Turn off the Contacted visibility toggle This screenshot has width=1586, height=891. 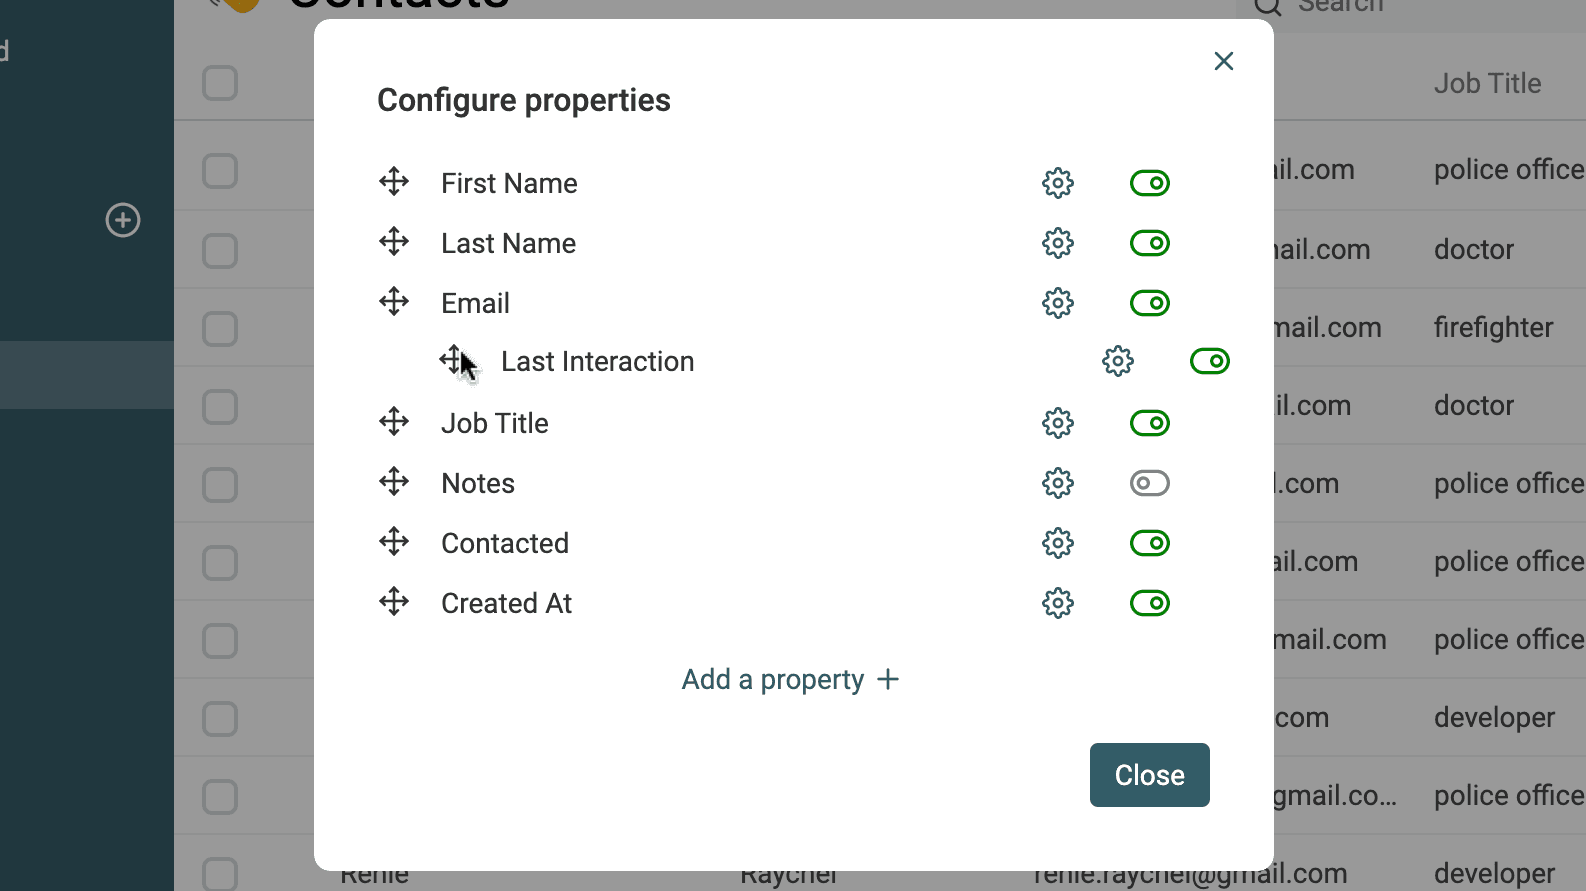[x=1149, y=543]
